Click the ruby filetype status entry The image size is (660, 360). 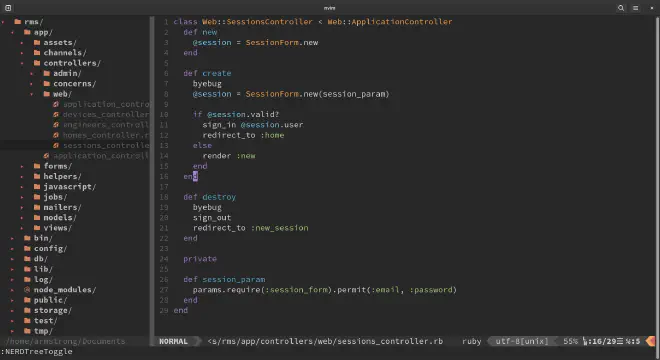(x=471, y=341)
